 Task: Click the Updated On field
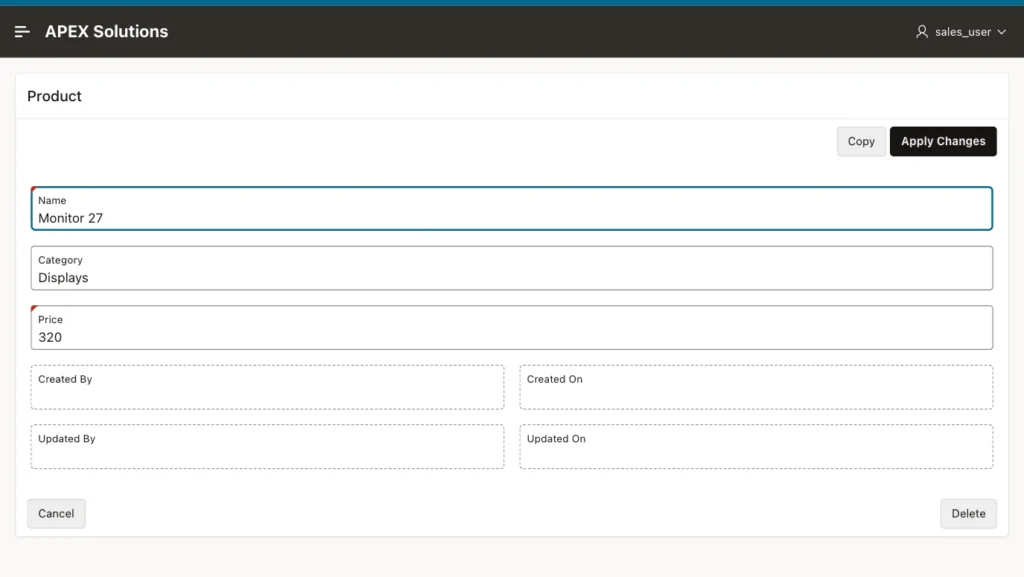pos(756,446)
